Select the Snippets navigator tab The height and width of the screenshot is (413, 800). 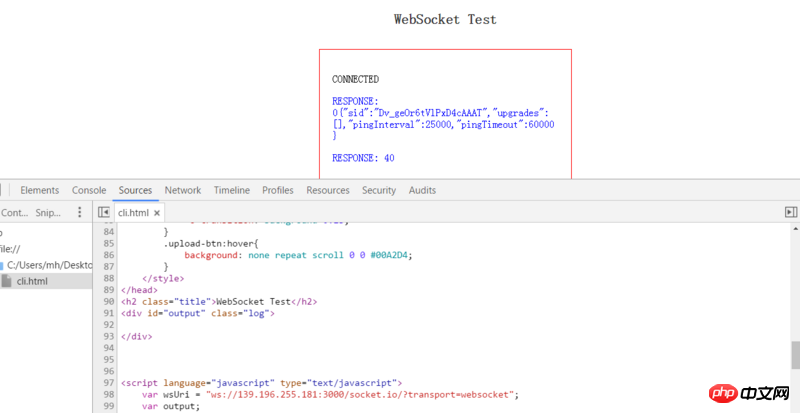pyautogui.click(x=48, y=212)
